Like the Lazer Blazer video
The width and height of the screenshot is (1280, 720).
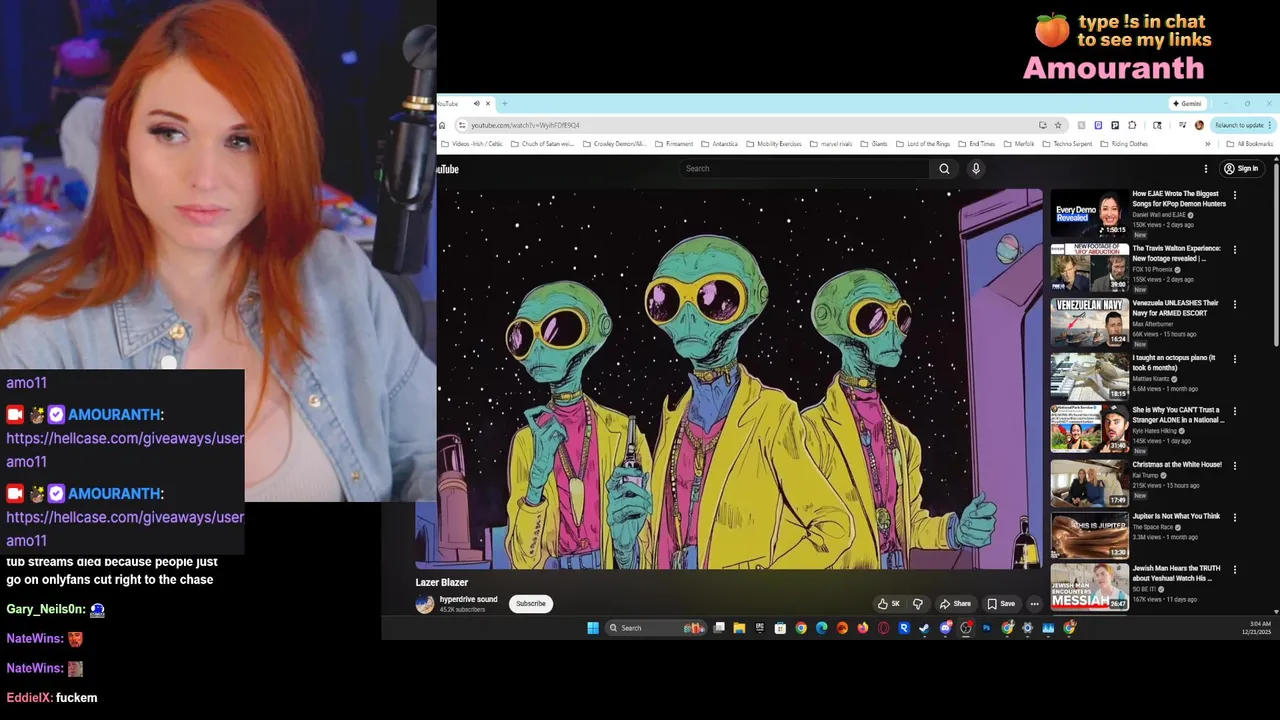tap(889, 604)
